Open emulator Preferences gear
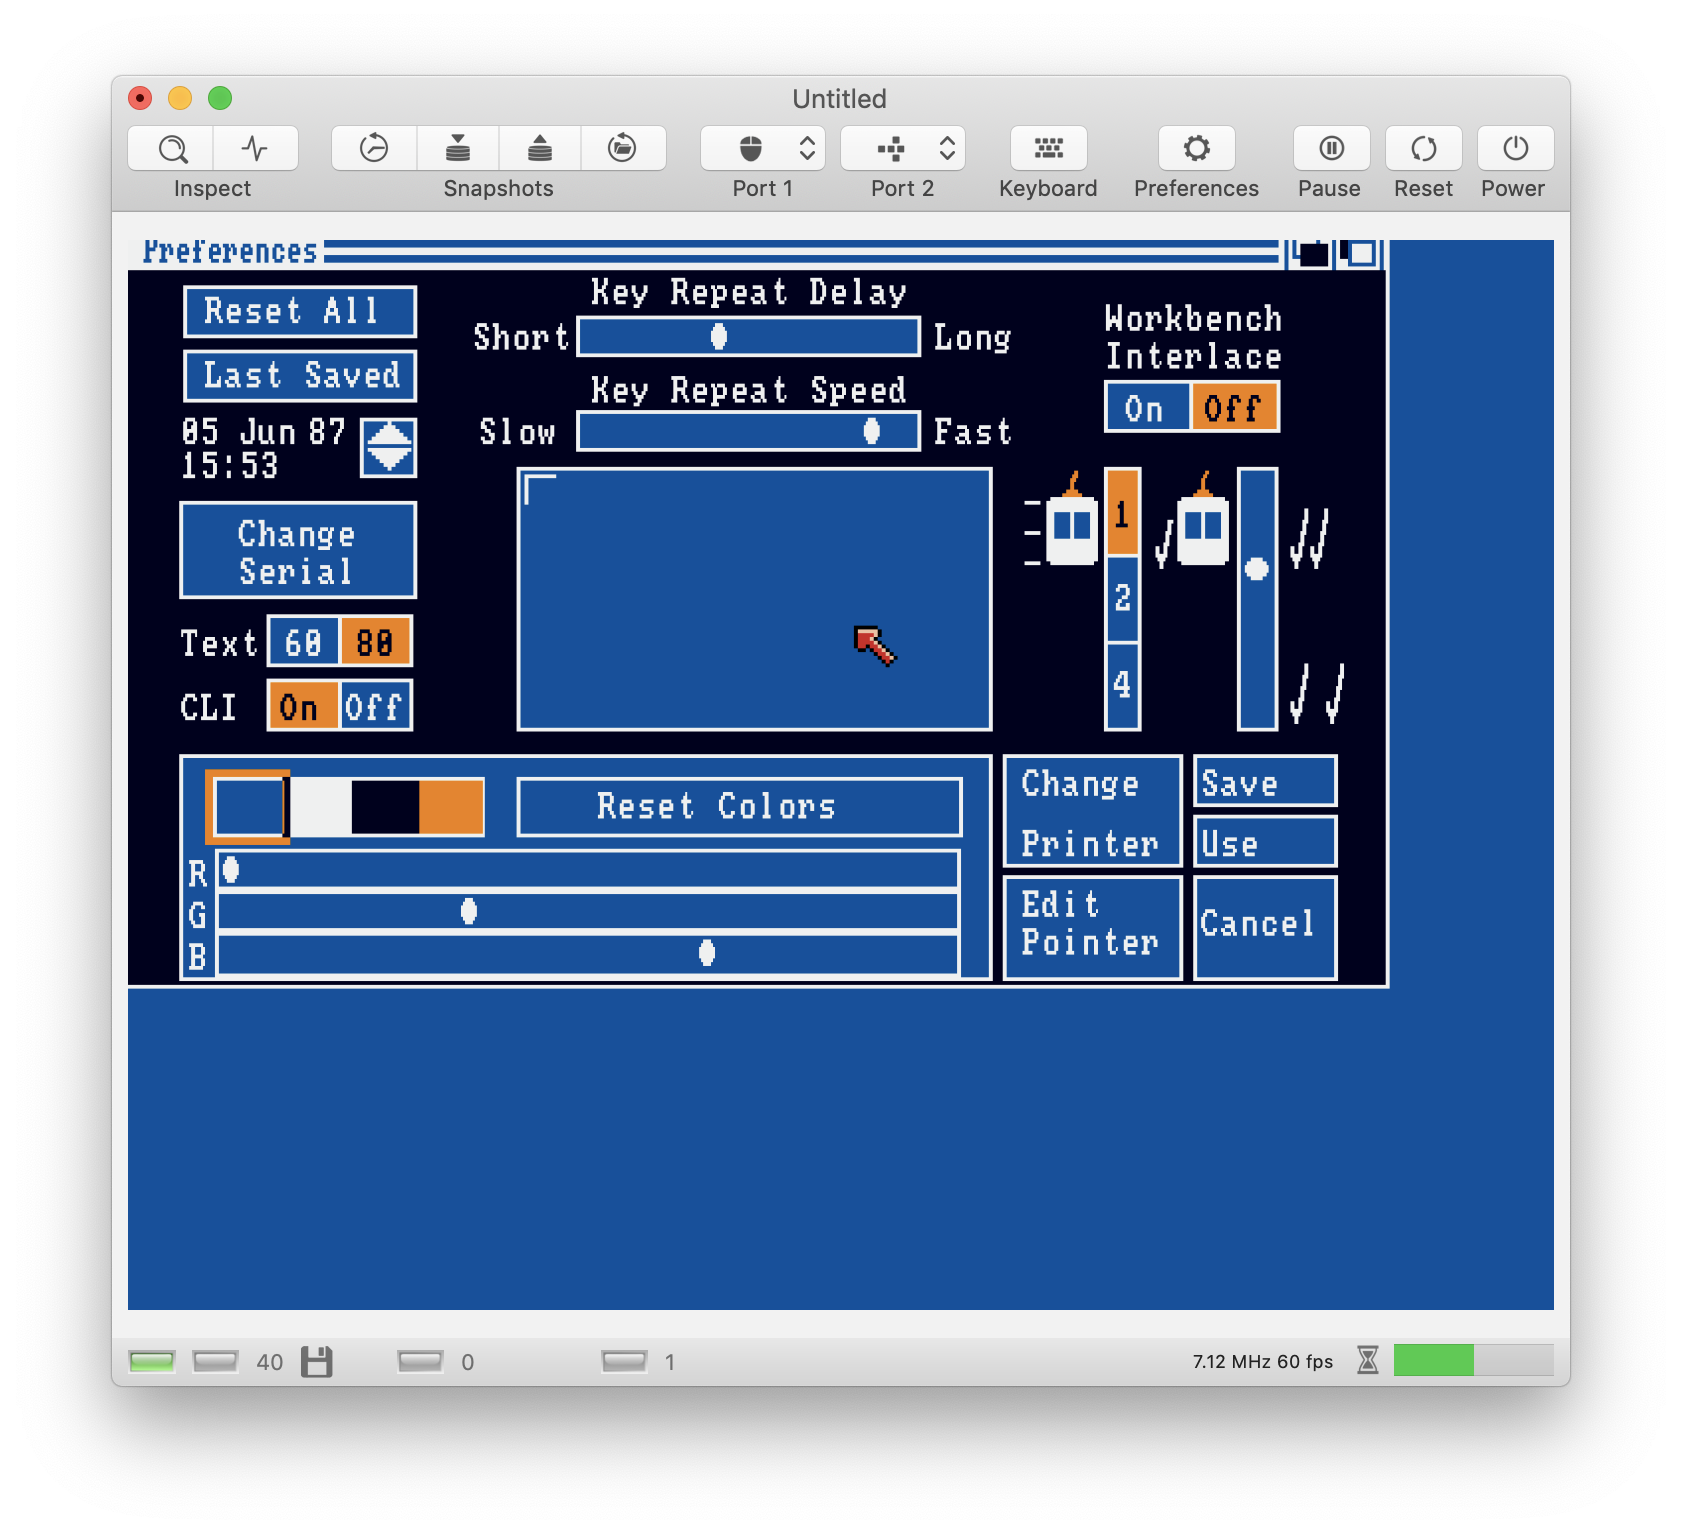The width and height of the screenshot is (1682, 1534). (x=1196, y=149)
